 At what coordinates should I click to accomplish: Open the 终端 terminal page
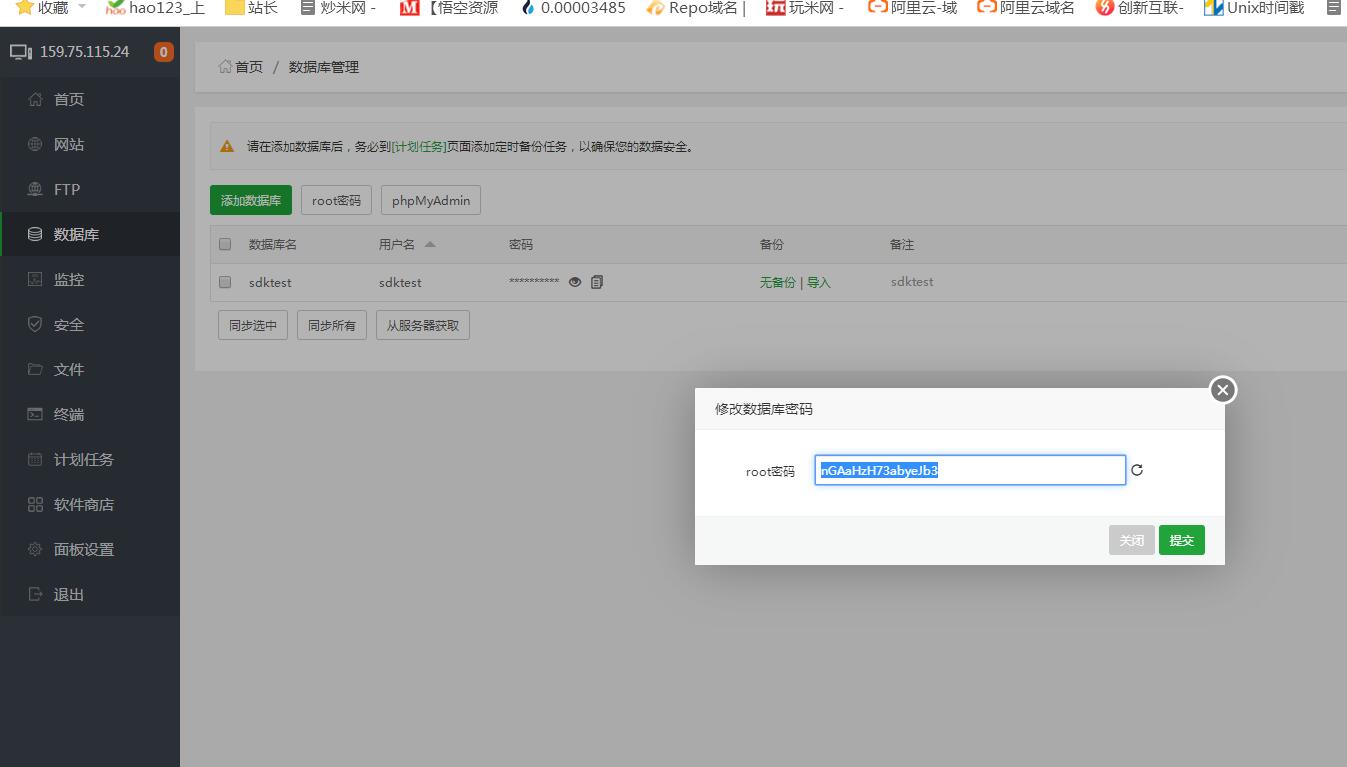tap(69, 415)
